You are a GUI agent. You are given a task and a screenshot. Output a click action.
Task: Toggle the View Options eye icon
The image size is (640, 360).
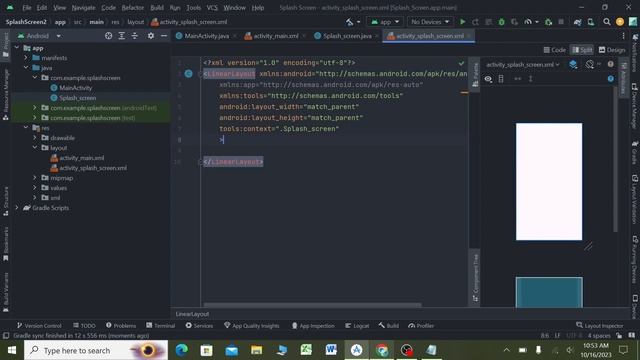(488, 79)
